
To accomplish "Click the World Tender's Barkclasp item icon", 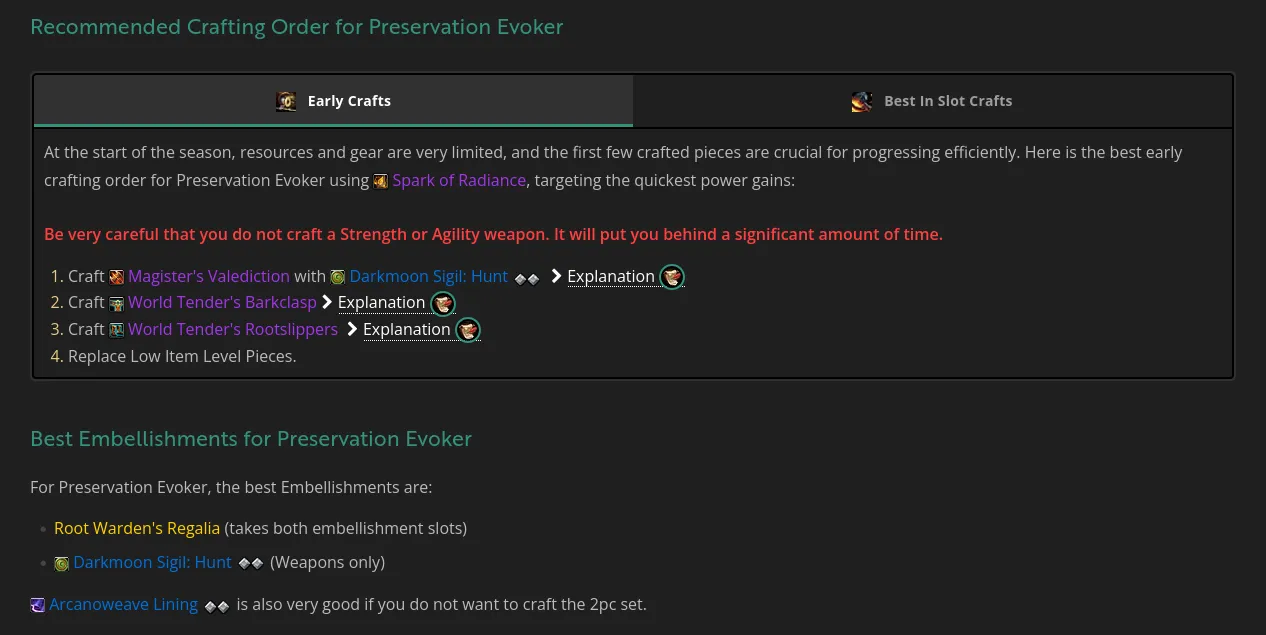I will 116,303.
